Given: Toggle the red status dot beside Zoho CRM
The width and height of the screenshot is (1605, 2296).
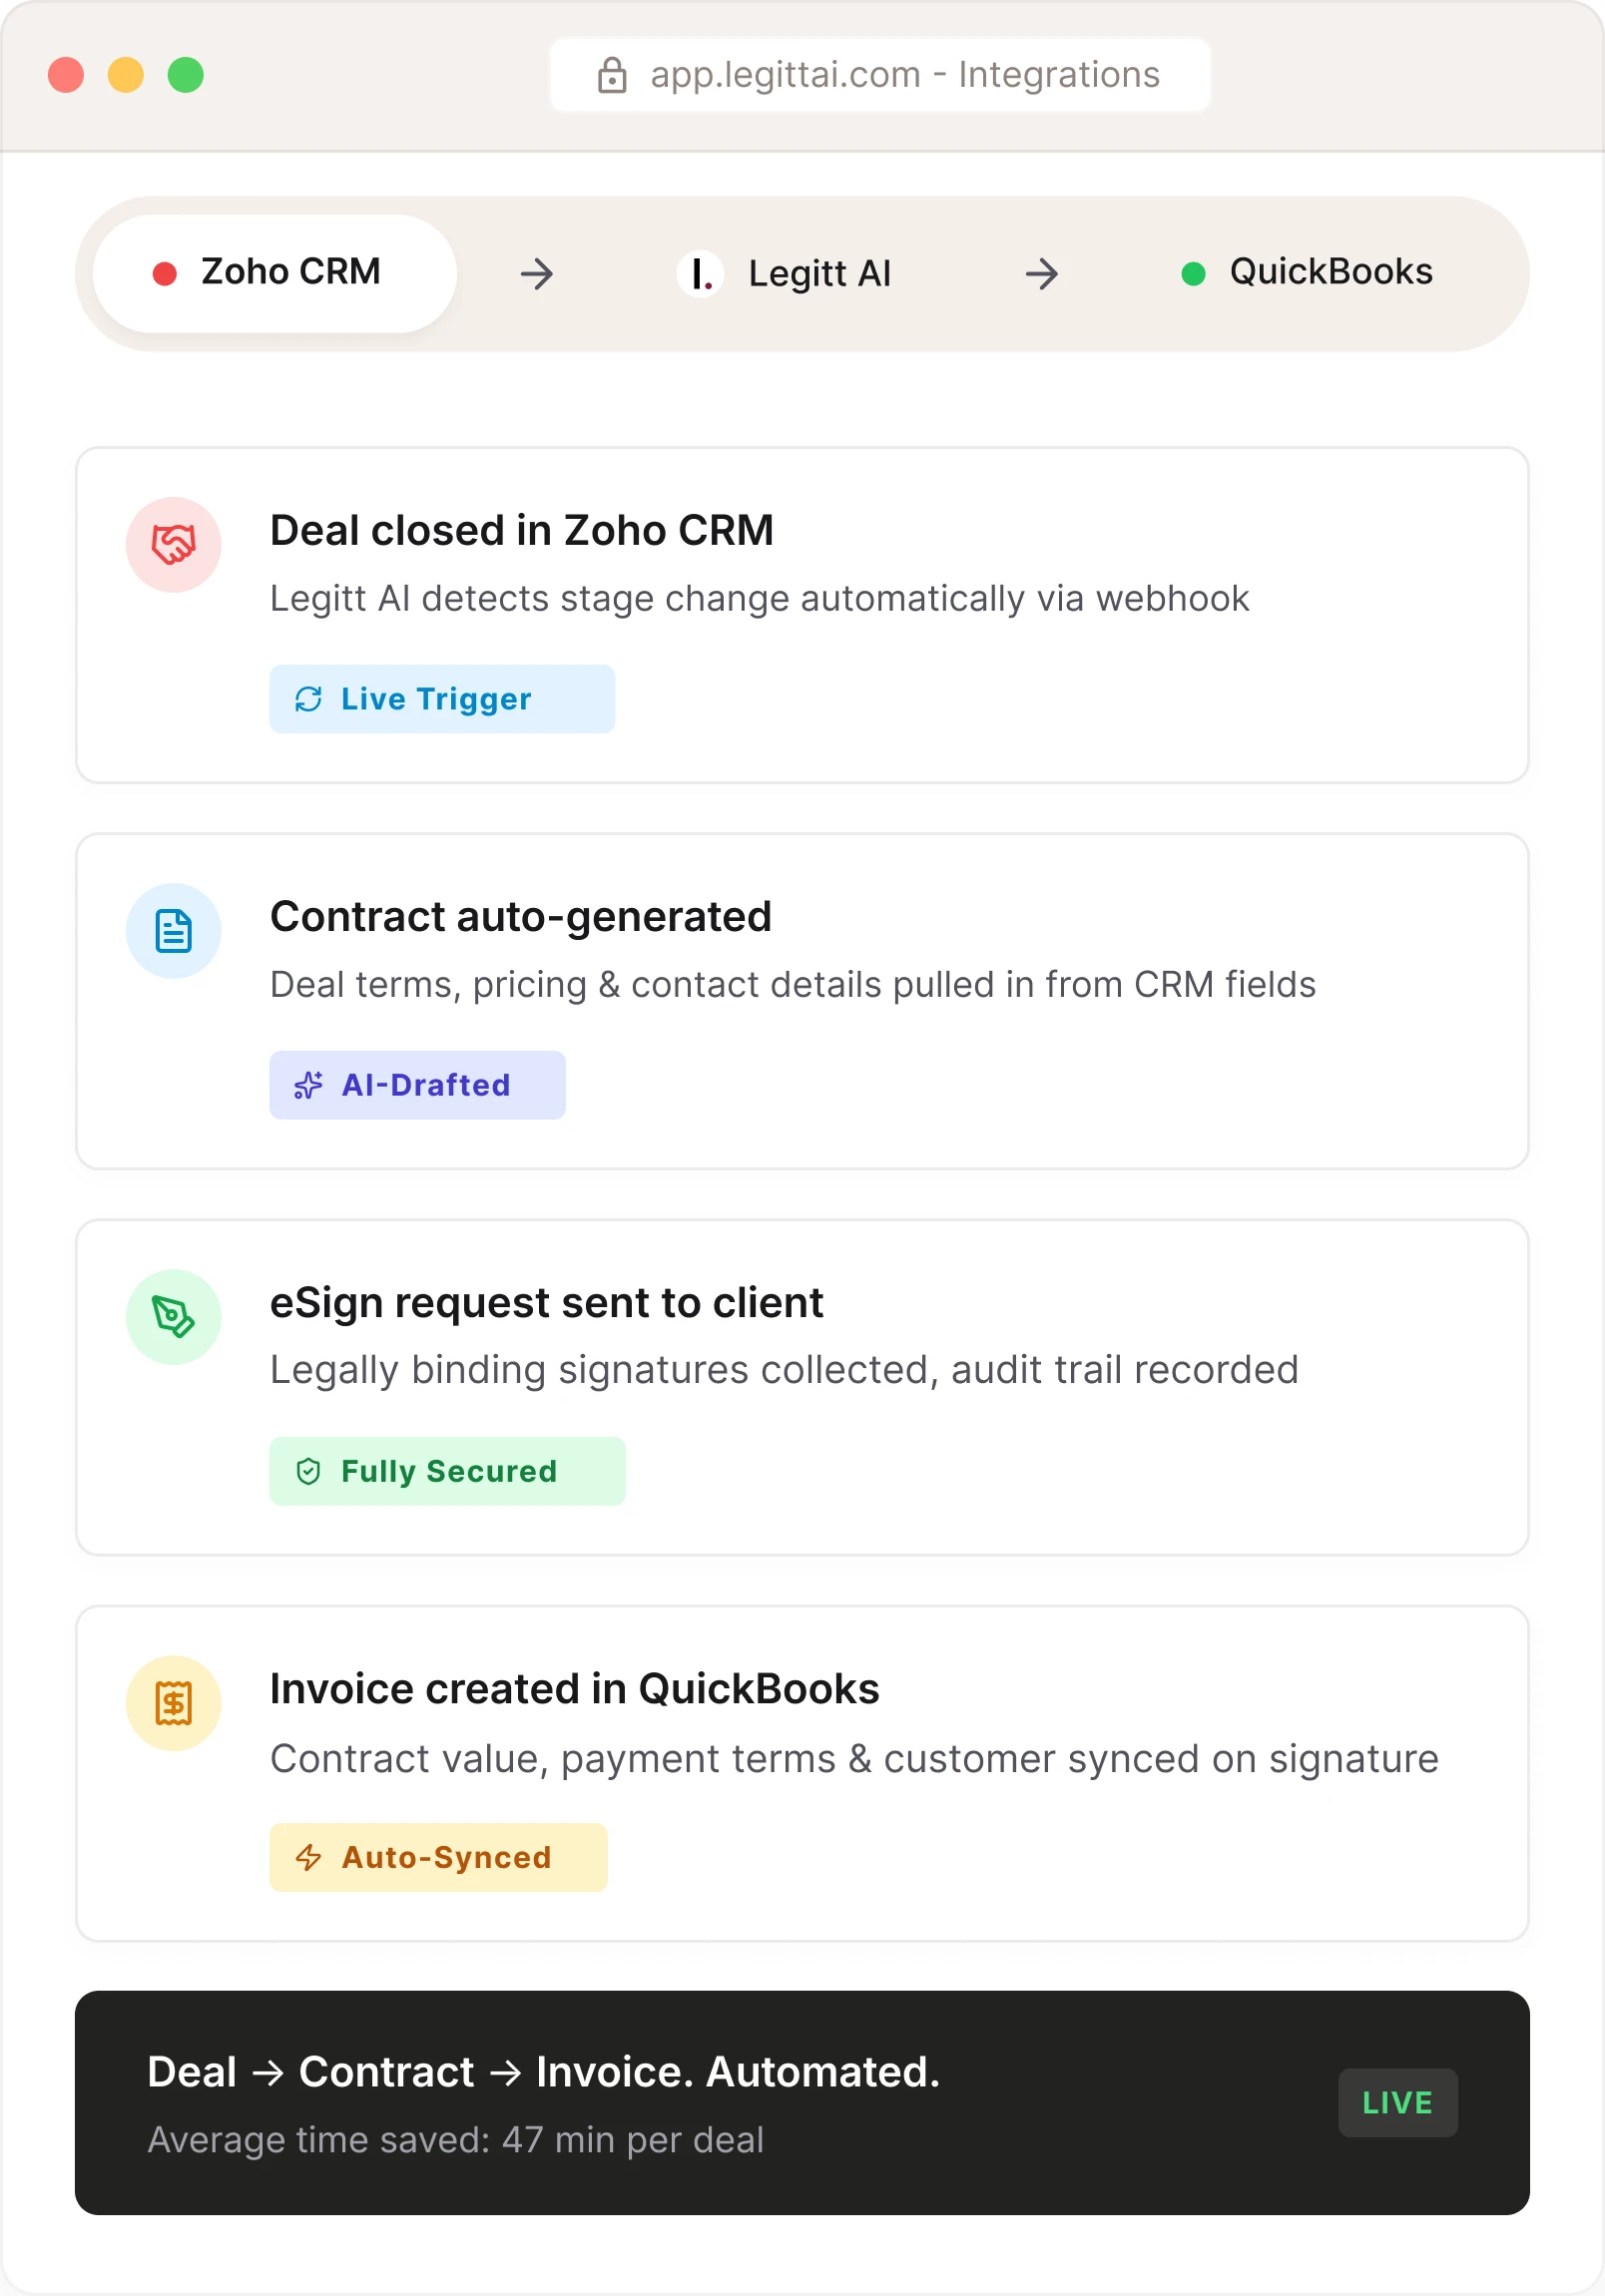Looking at the screenshot, I should coord(163,271).
